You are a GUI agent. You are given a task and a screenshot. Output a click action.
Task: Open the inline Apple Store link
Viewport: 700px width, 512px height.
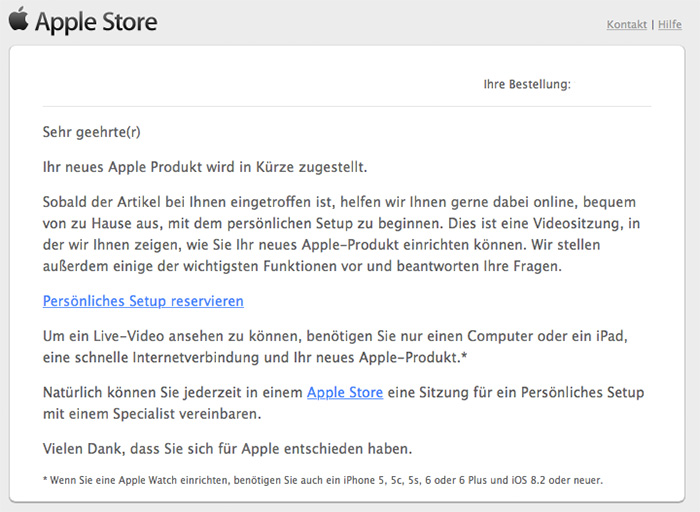point(345,392)
